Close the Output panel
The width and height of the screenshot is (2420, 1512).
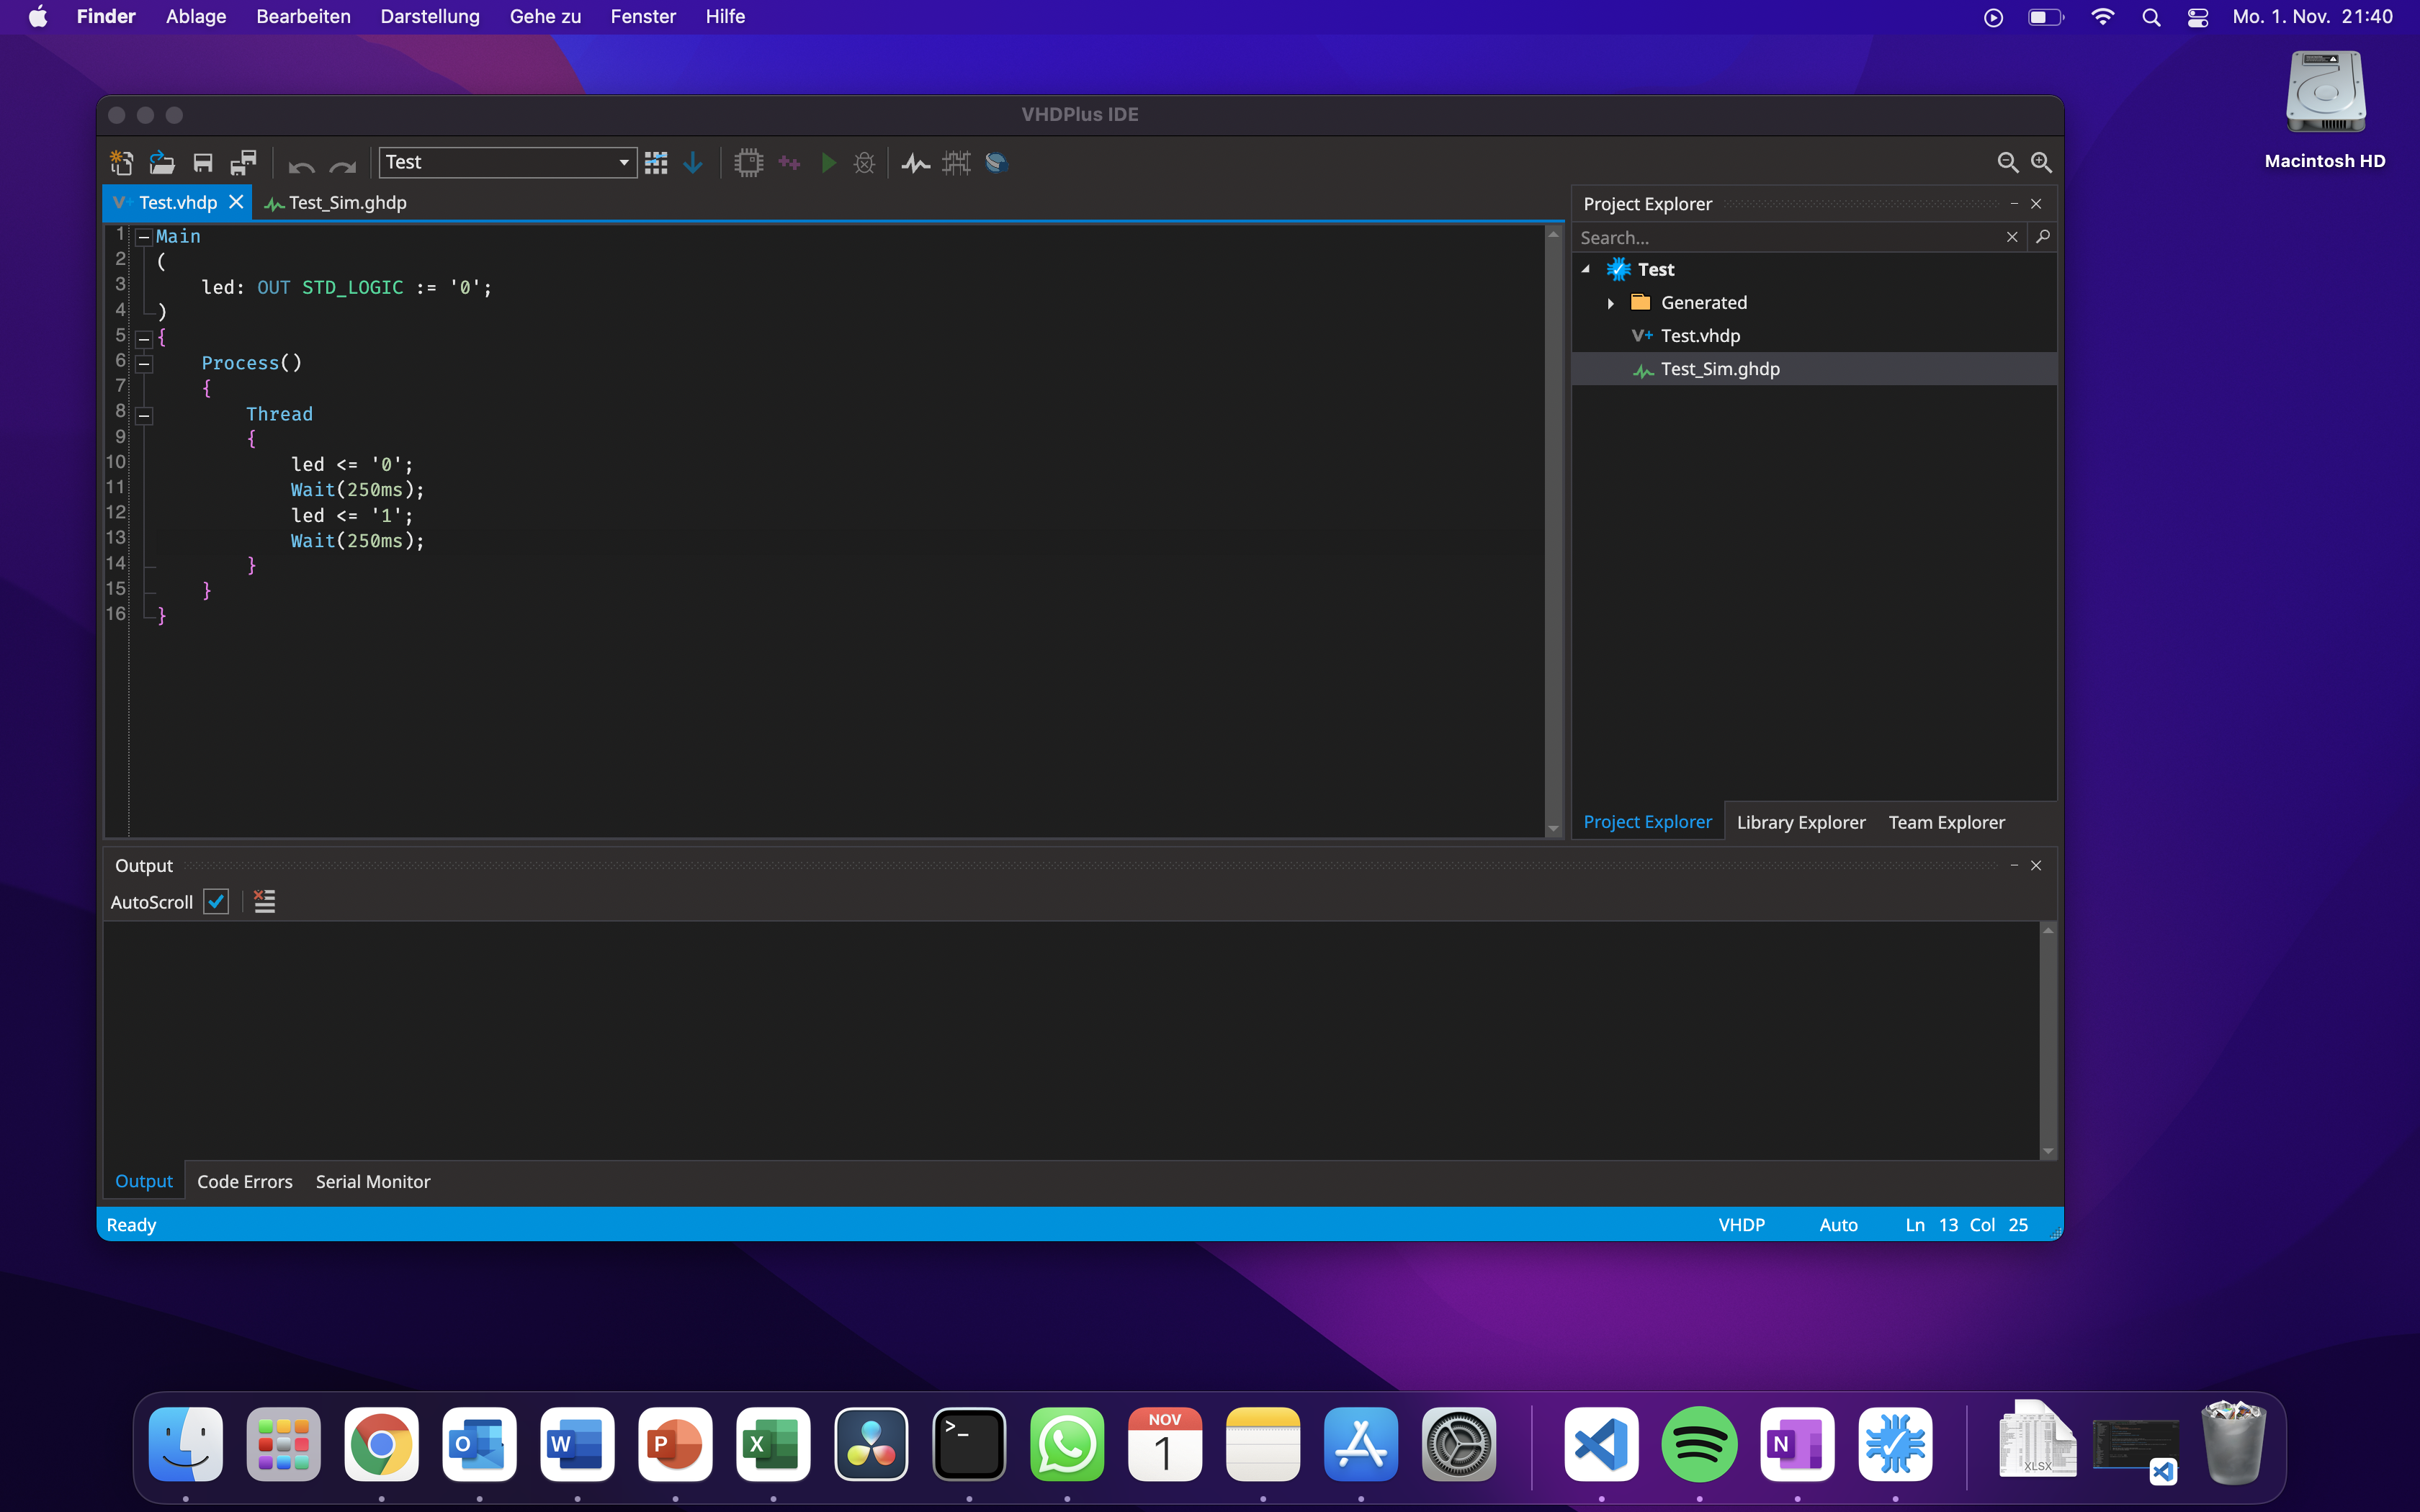point(2036,865)
